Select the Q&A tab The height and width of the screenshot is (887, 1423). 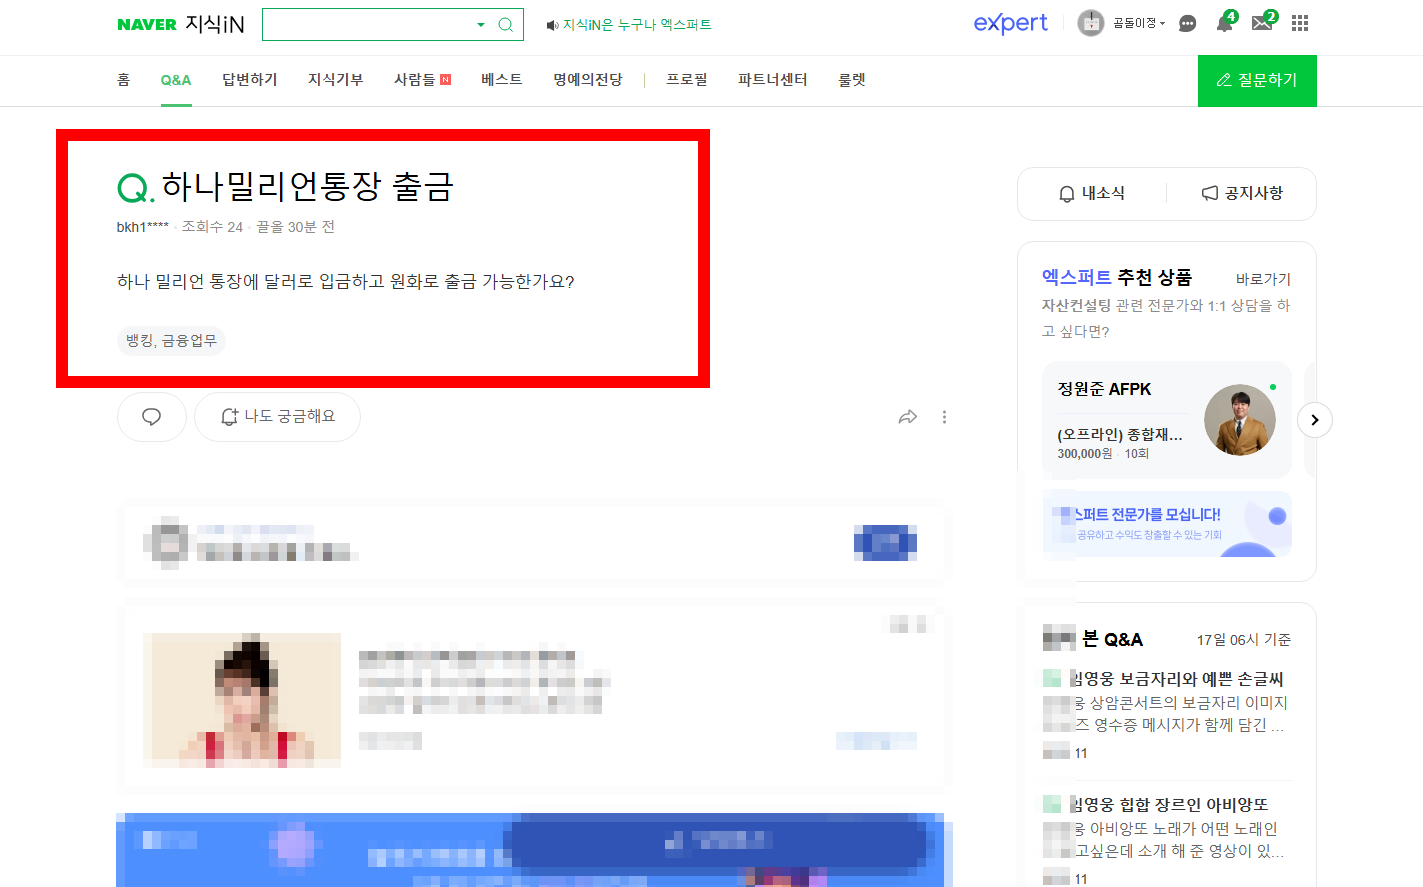(x=176, y=80)
